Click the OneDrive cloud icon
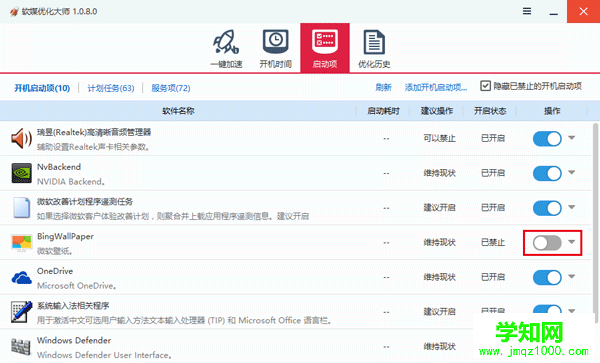This screenshot has width=600, height=363. tap(21, 277)
